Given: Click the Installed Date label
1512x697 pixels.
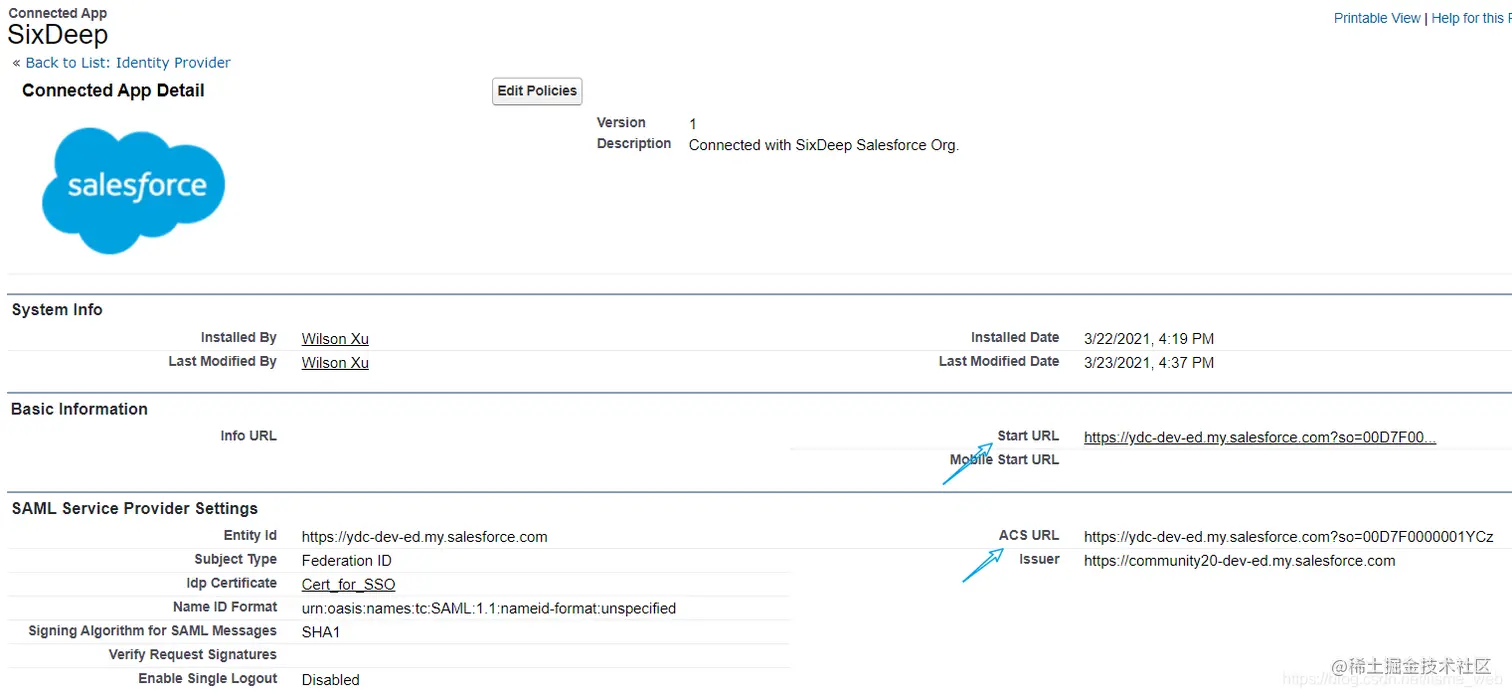Looking at the screenshot, I should coord(1015,338).
